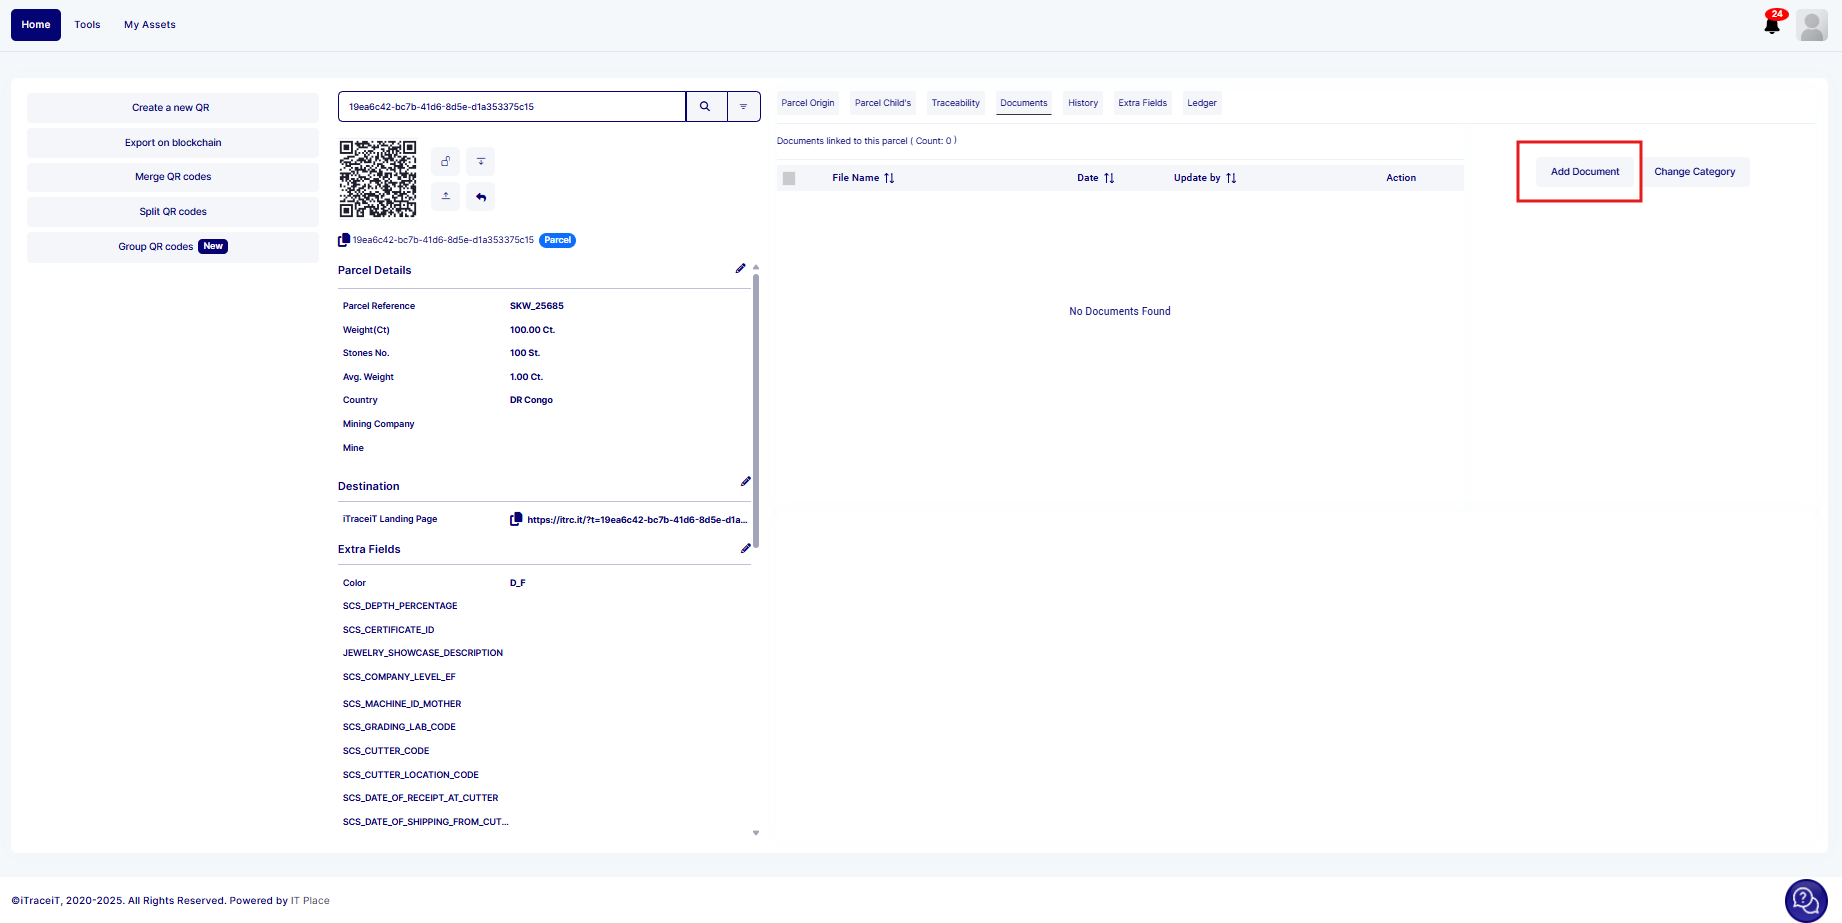Click the Add Document button

(1584, 172)
